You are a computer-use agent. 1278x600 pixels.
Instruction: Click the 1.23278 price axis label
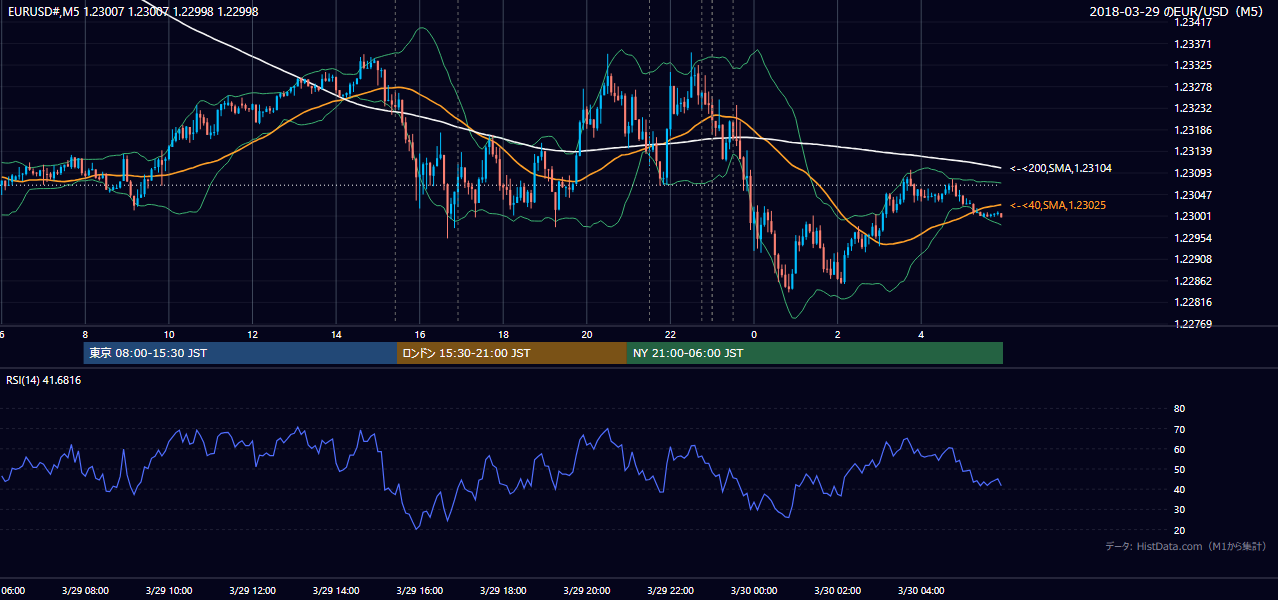pos(1192,87)
